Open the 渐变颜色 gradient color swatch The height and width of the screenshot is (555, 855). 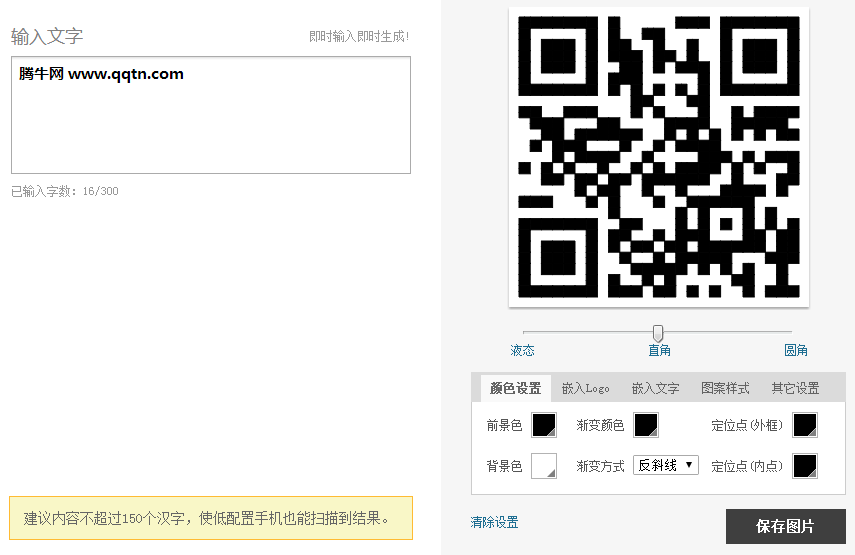(646, 425)
